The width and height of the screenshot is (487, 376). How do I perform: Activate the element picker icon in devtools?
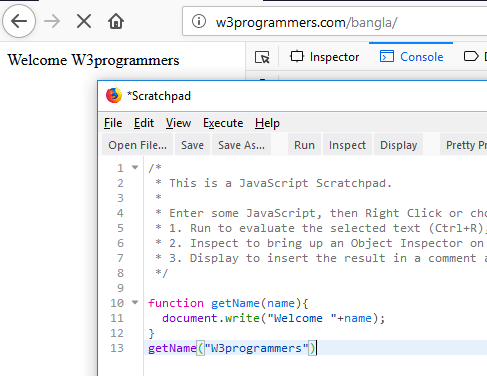tap(262, 57)
